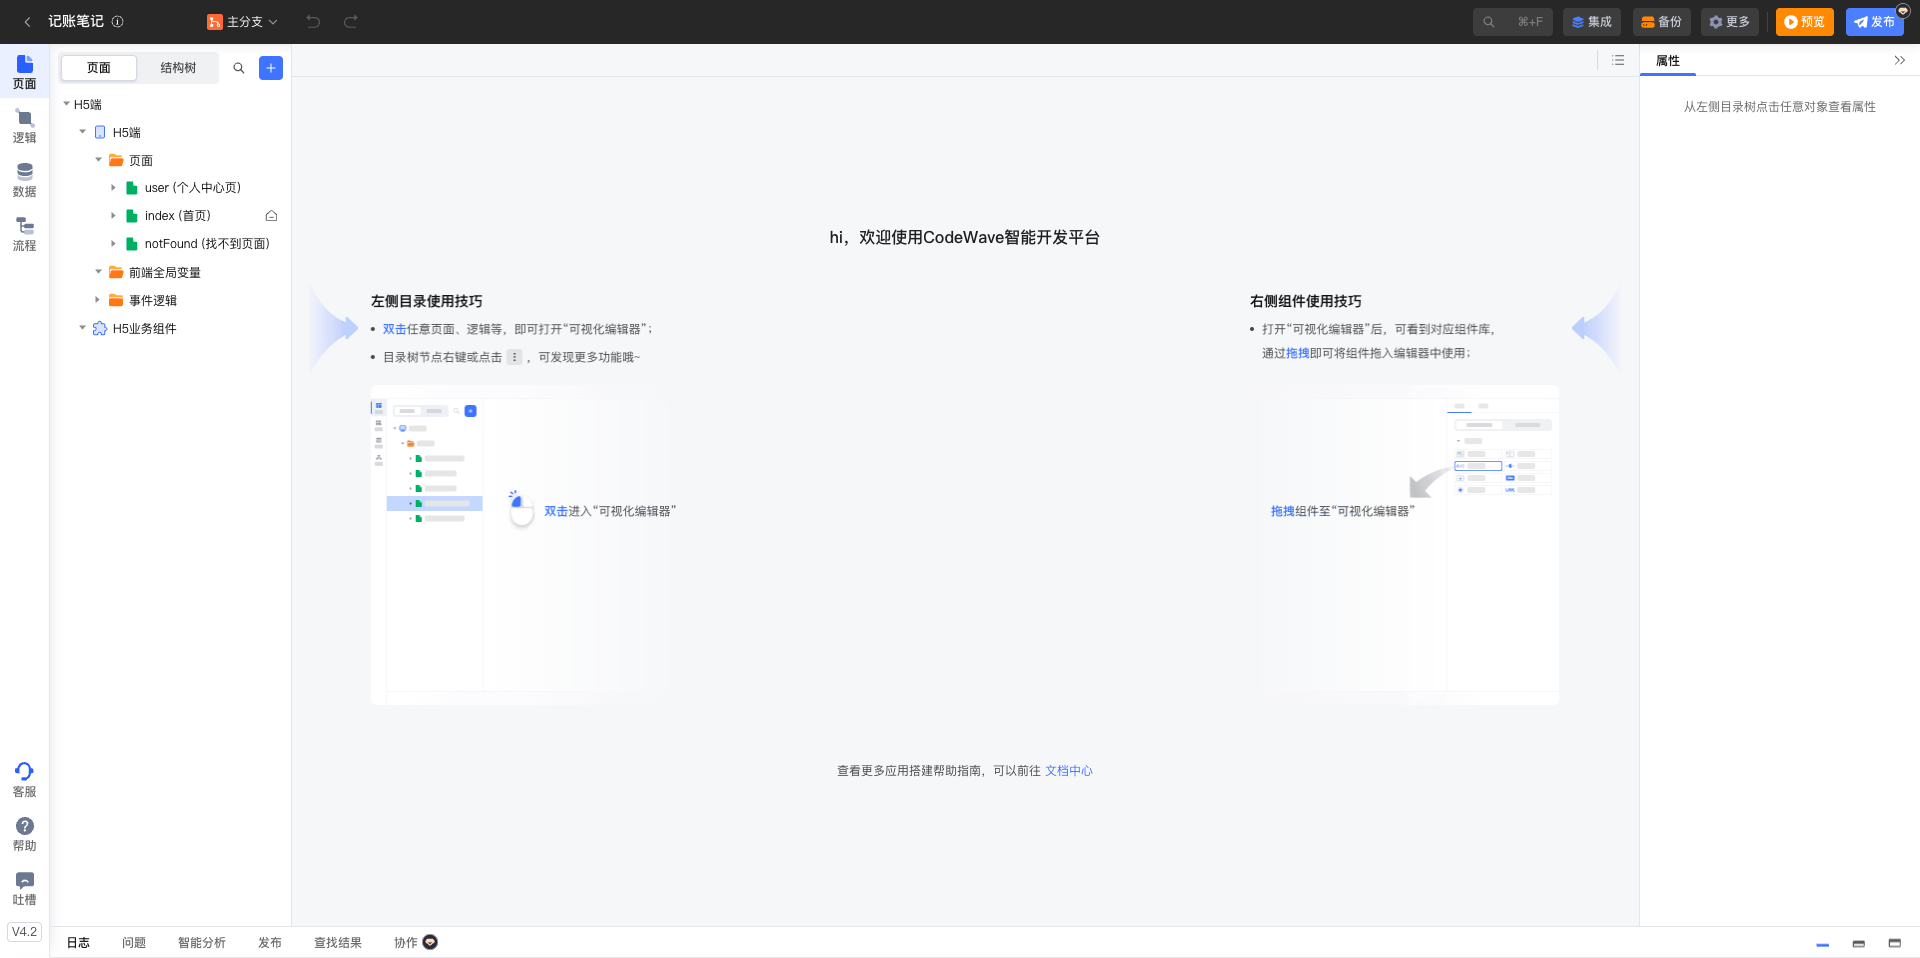Click the 发布 publish button

[x=1875, y=21]
